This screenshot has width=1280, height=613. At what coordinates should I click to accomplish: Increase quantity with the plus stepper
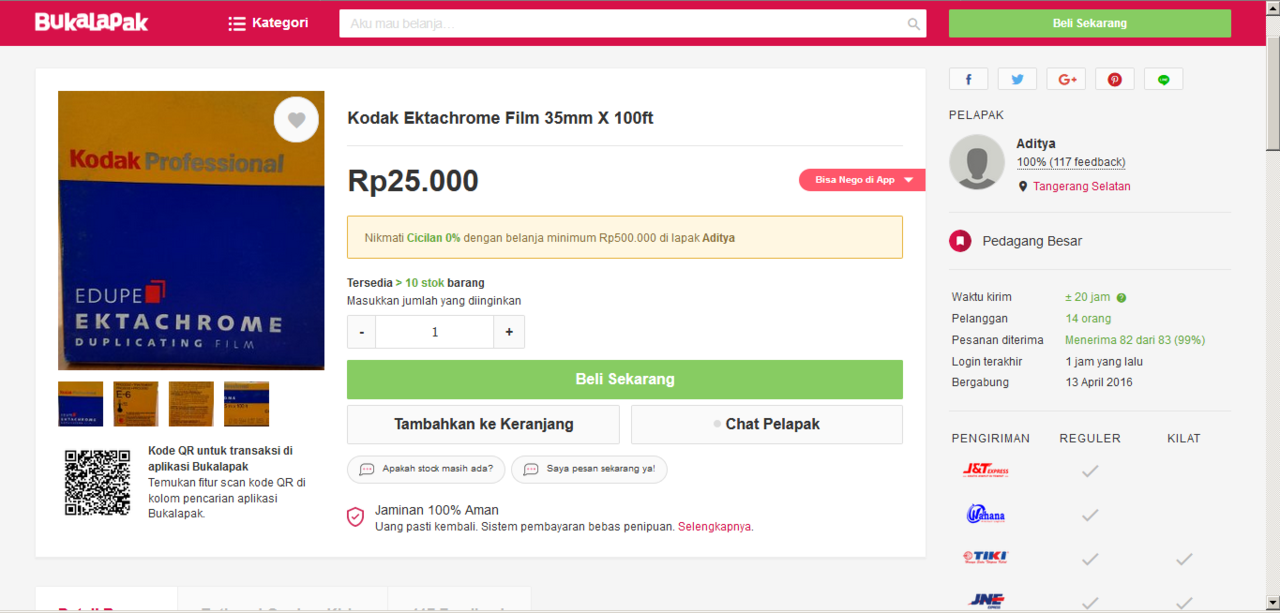509,331
